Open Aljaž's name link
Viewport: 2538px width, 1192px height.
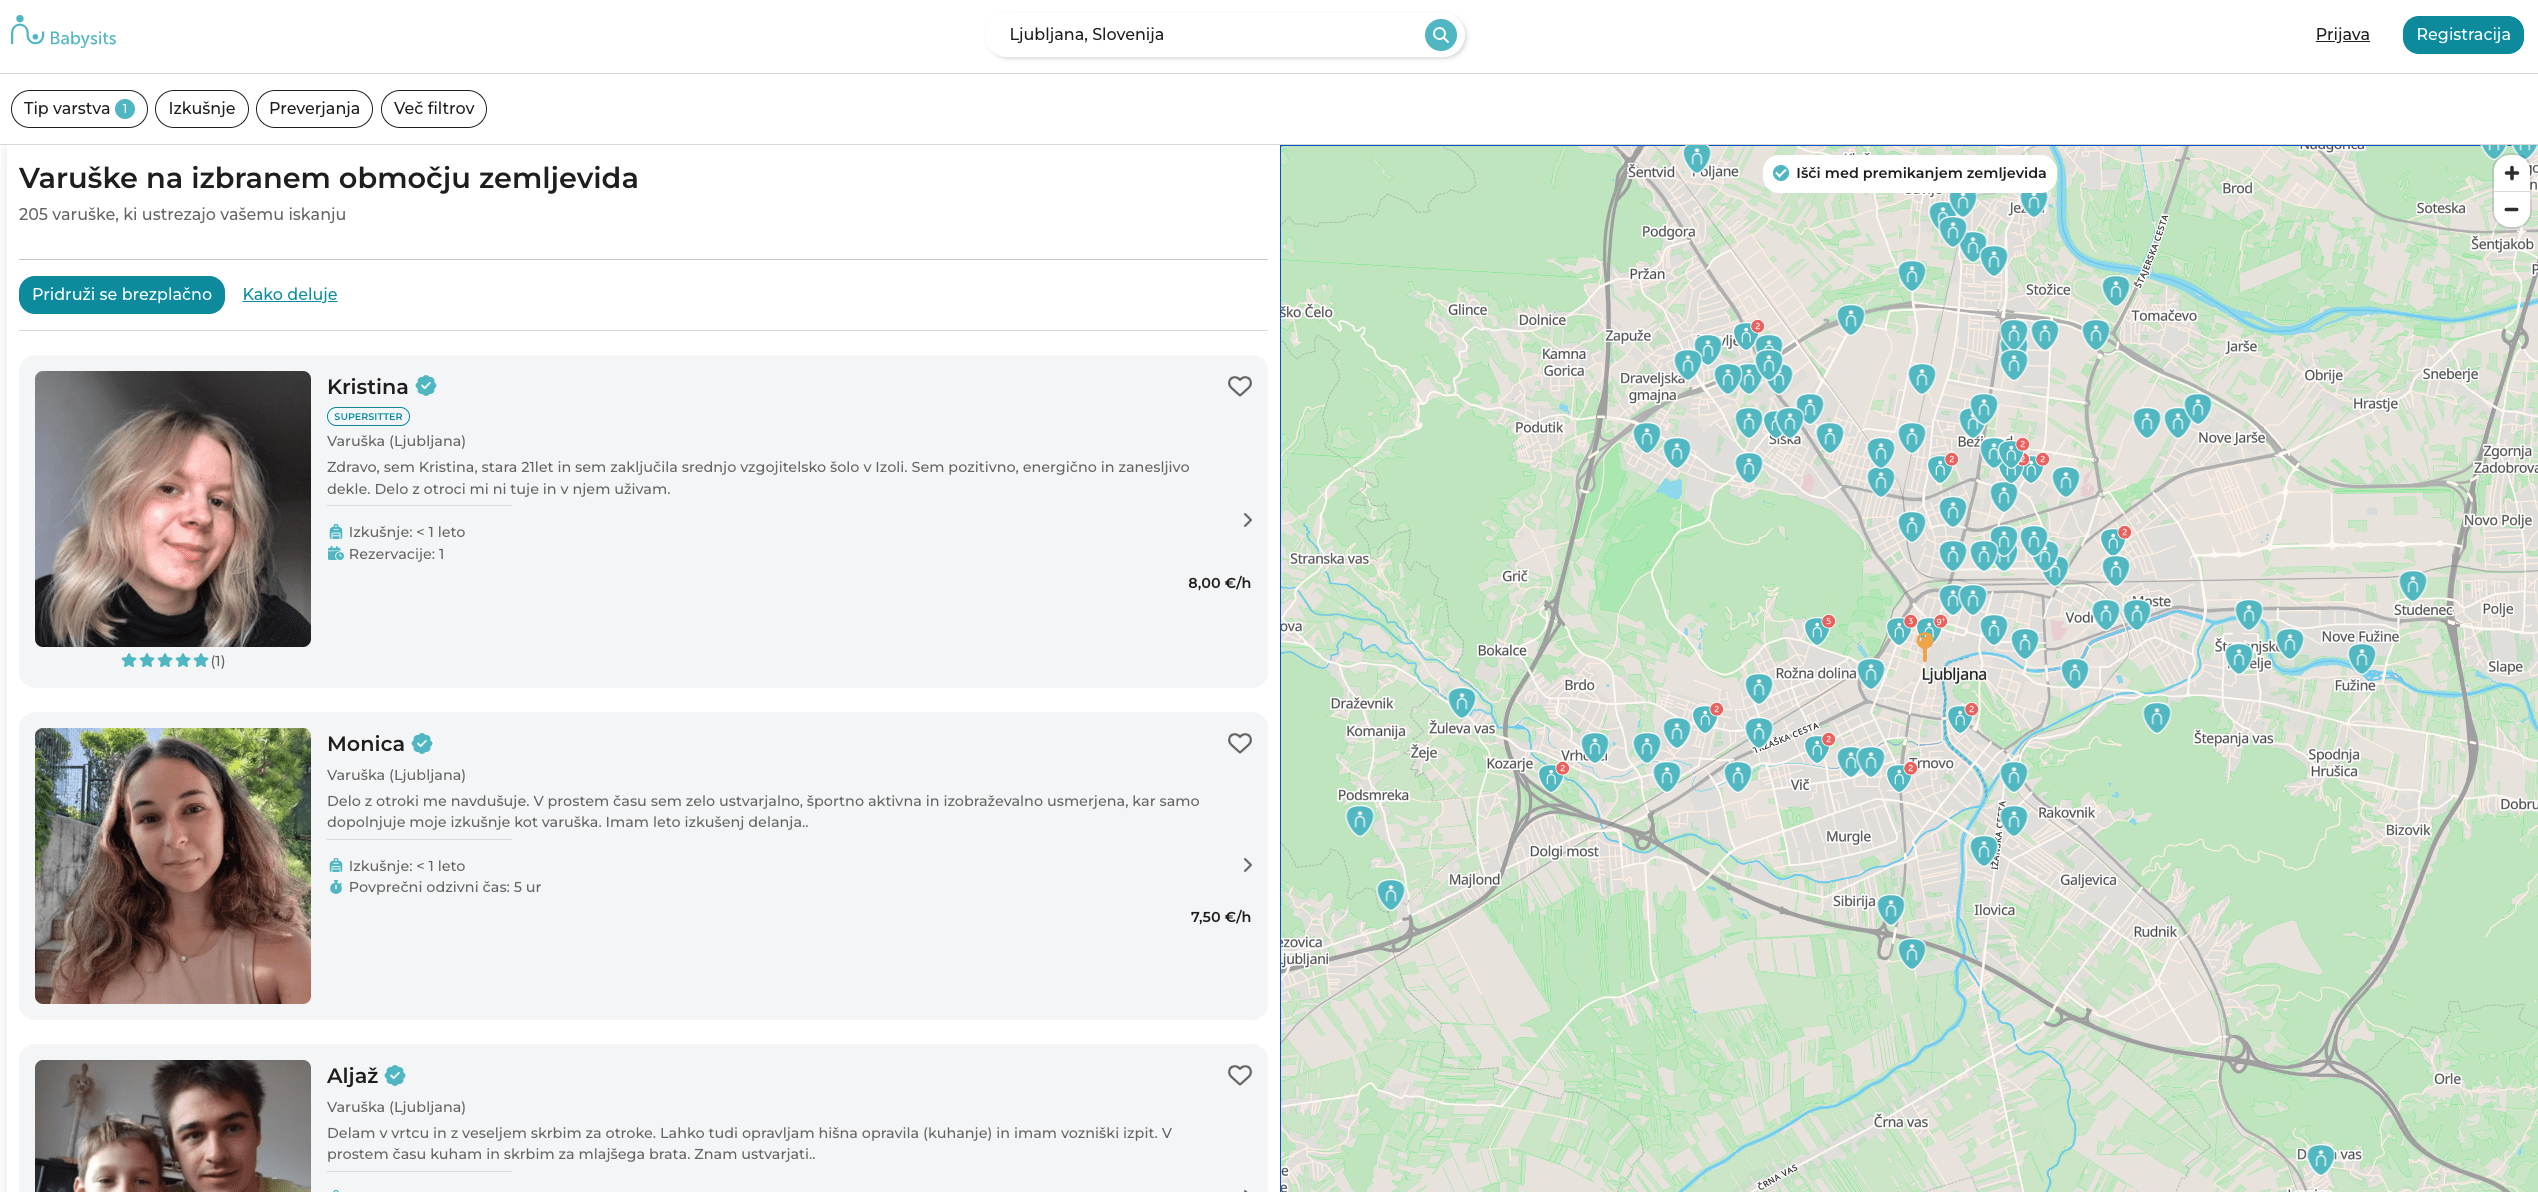(x=352, y=1076)
